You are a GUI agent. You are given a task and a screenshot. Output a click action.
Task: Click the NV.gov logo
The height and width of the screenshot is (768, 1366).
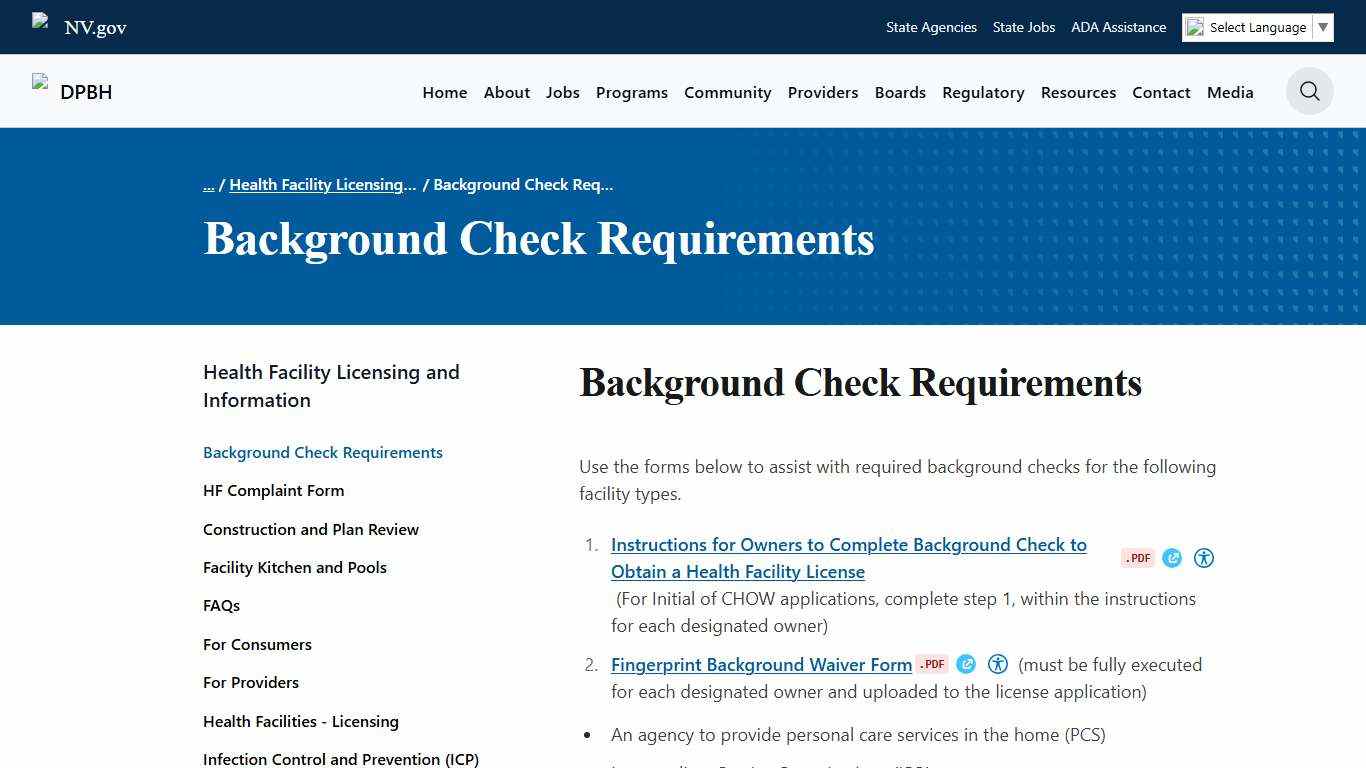click(x=94, y=27)
